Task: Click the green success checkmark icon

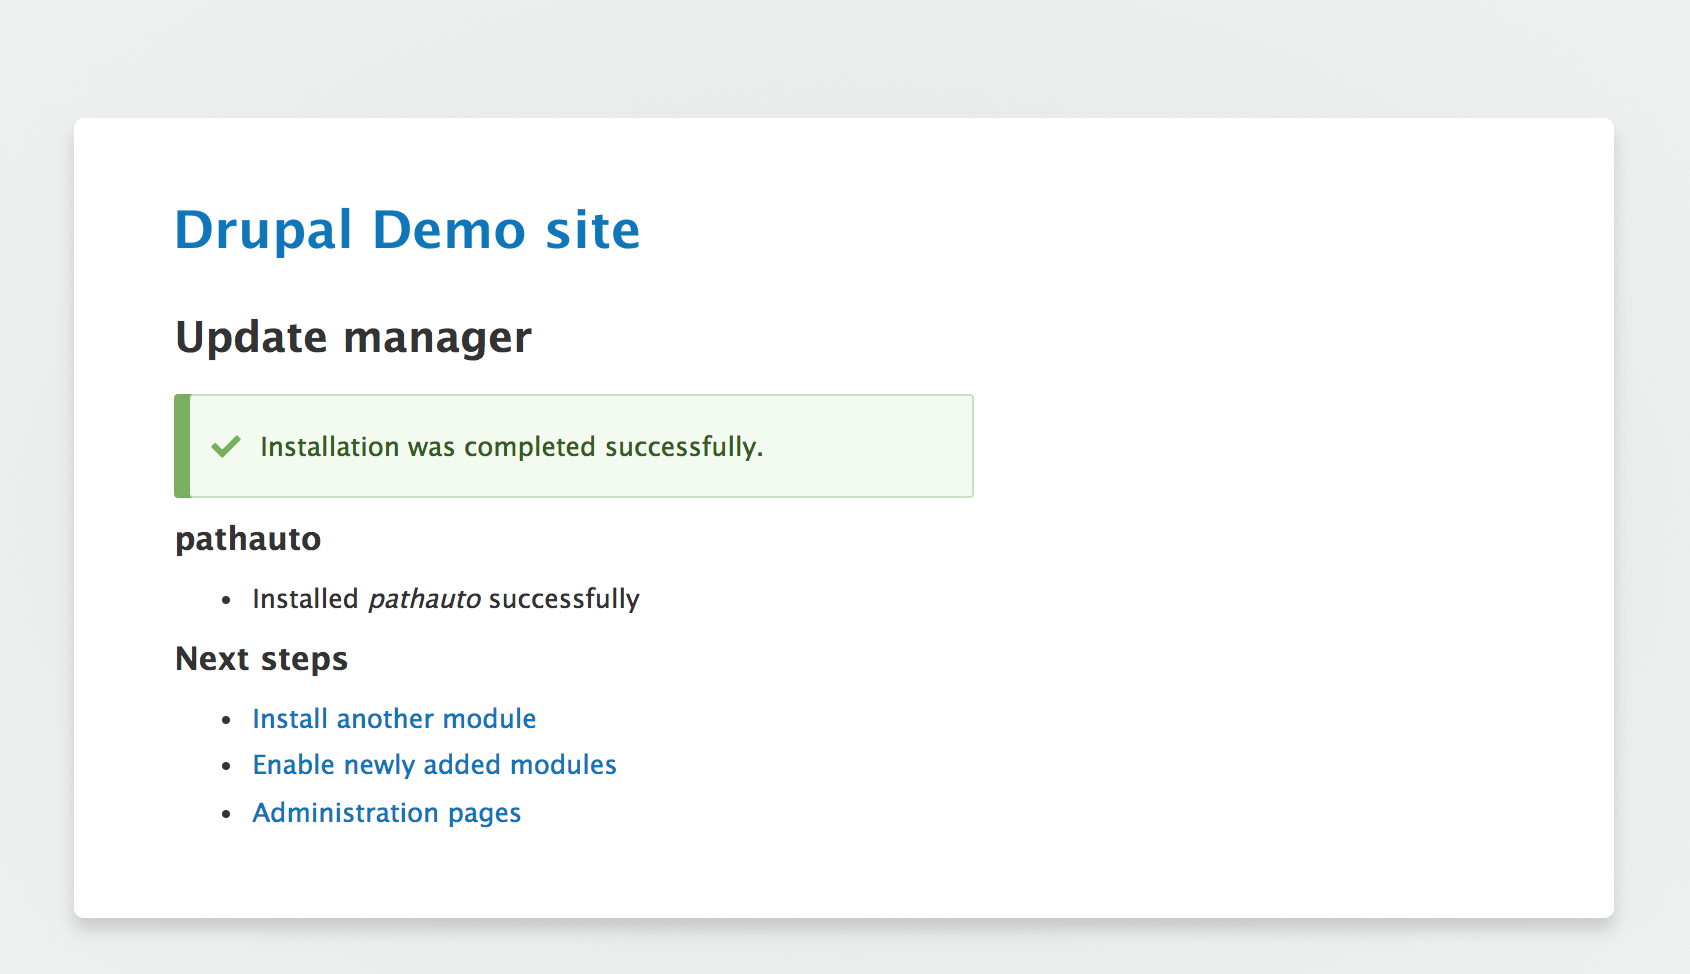Action: pyautogui.click(x=226, y=446)
